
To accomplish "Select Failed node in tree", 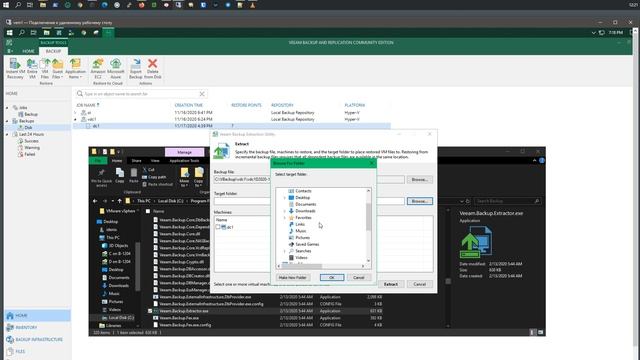I will (x=27, y=154).
